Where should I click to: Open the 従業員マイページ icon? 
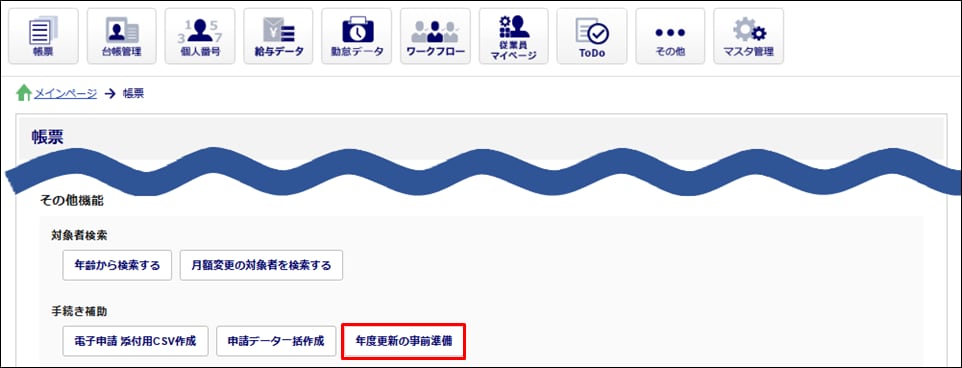514,36
